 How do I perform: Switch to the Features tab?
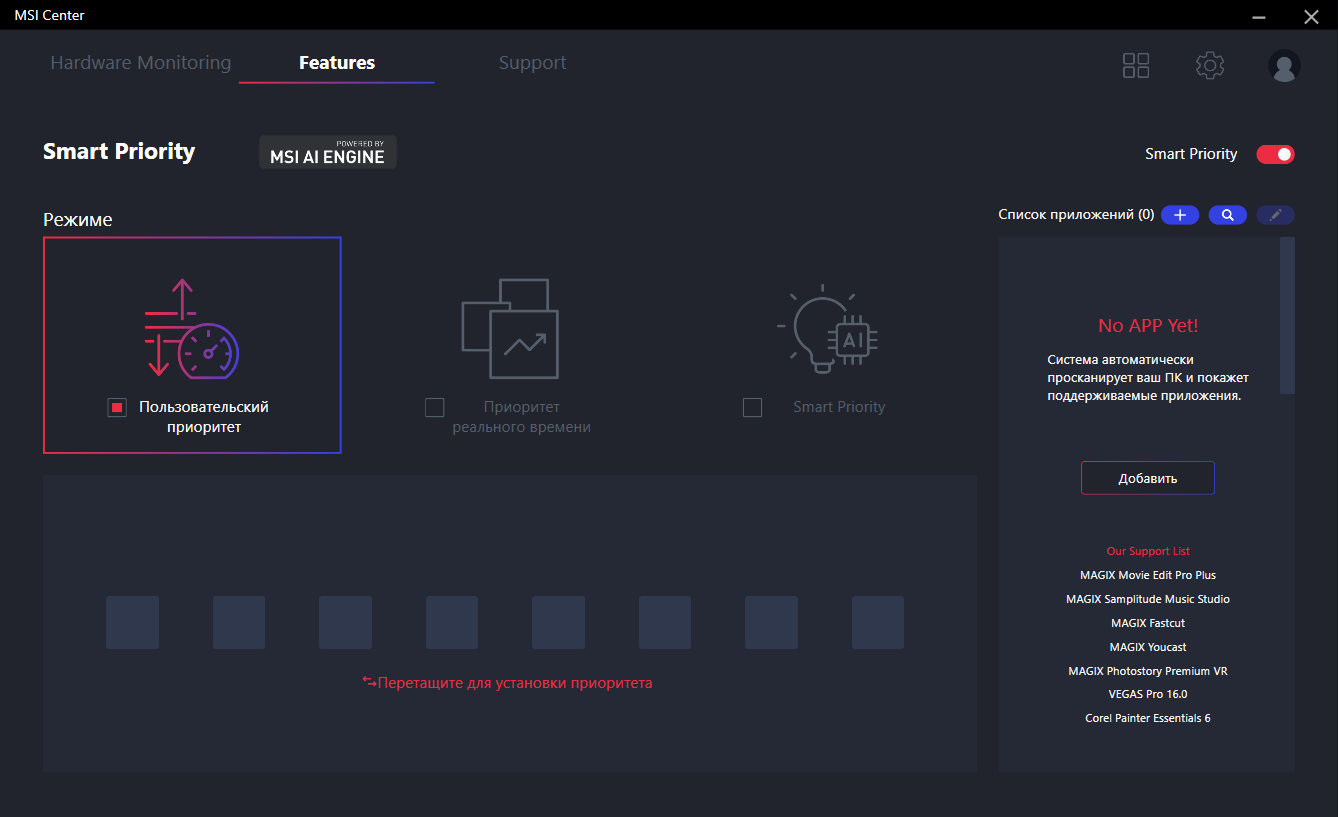click(x=337, y=62)
